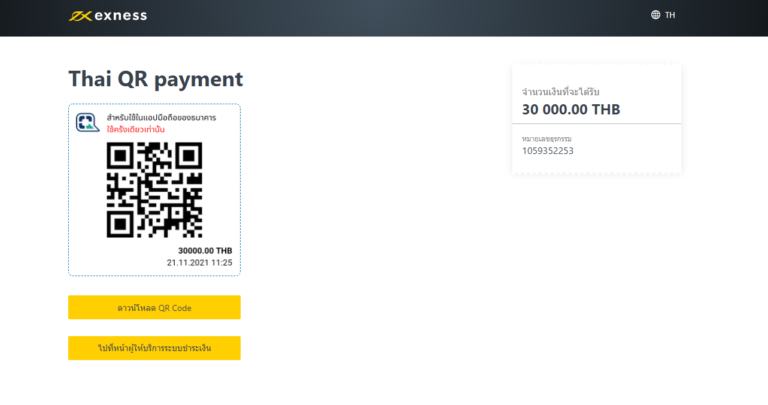The image size is (768, 405).
Task: Click the QR code image
Action: click(154, 190)
